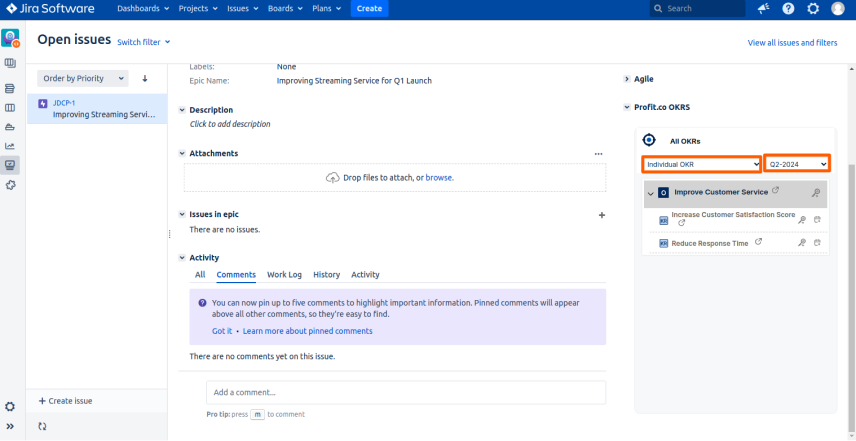Open external link for Reduce Response Time
Viewport: 856px width, 441px height.
pos(758,242)
